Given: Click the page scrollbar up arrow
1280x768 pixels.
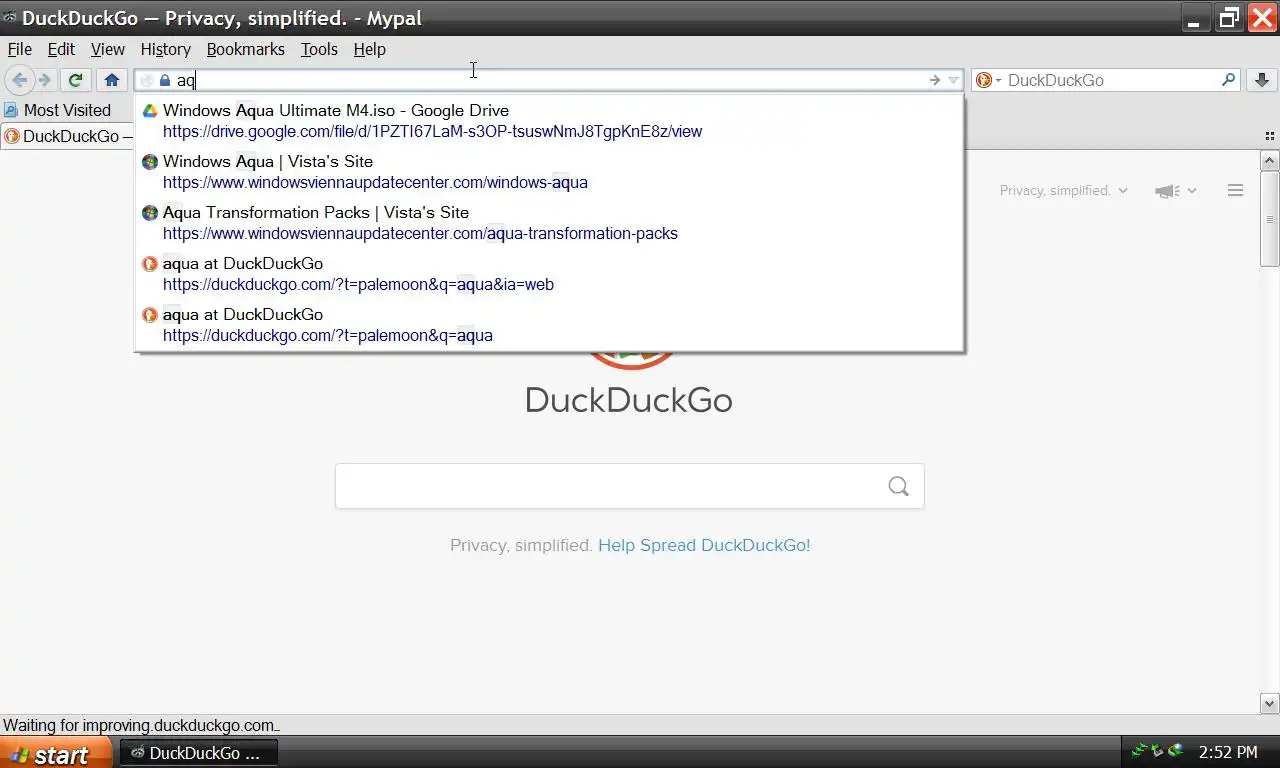Looking at the screenshot, I should click(x=1270, y=161).
